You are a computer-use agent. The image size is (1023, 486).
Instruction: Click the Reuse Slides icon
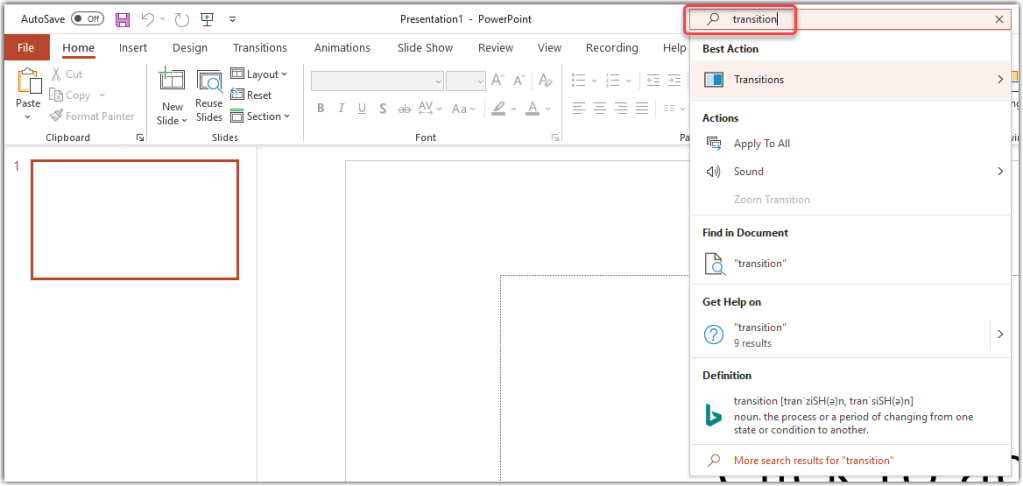pyautogui.click(x=209, y=97)
